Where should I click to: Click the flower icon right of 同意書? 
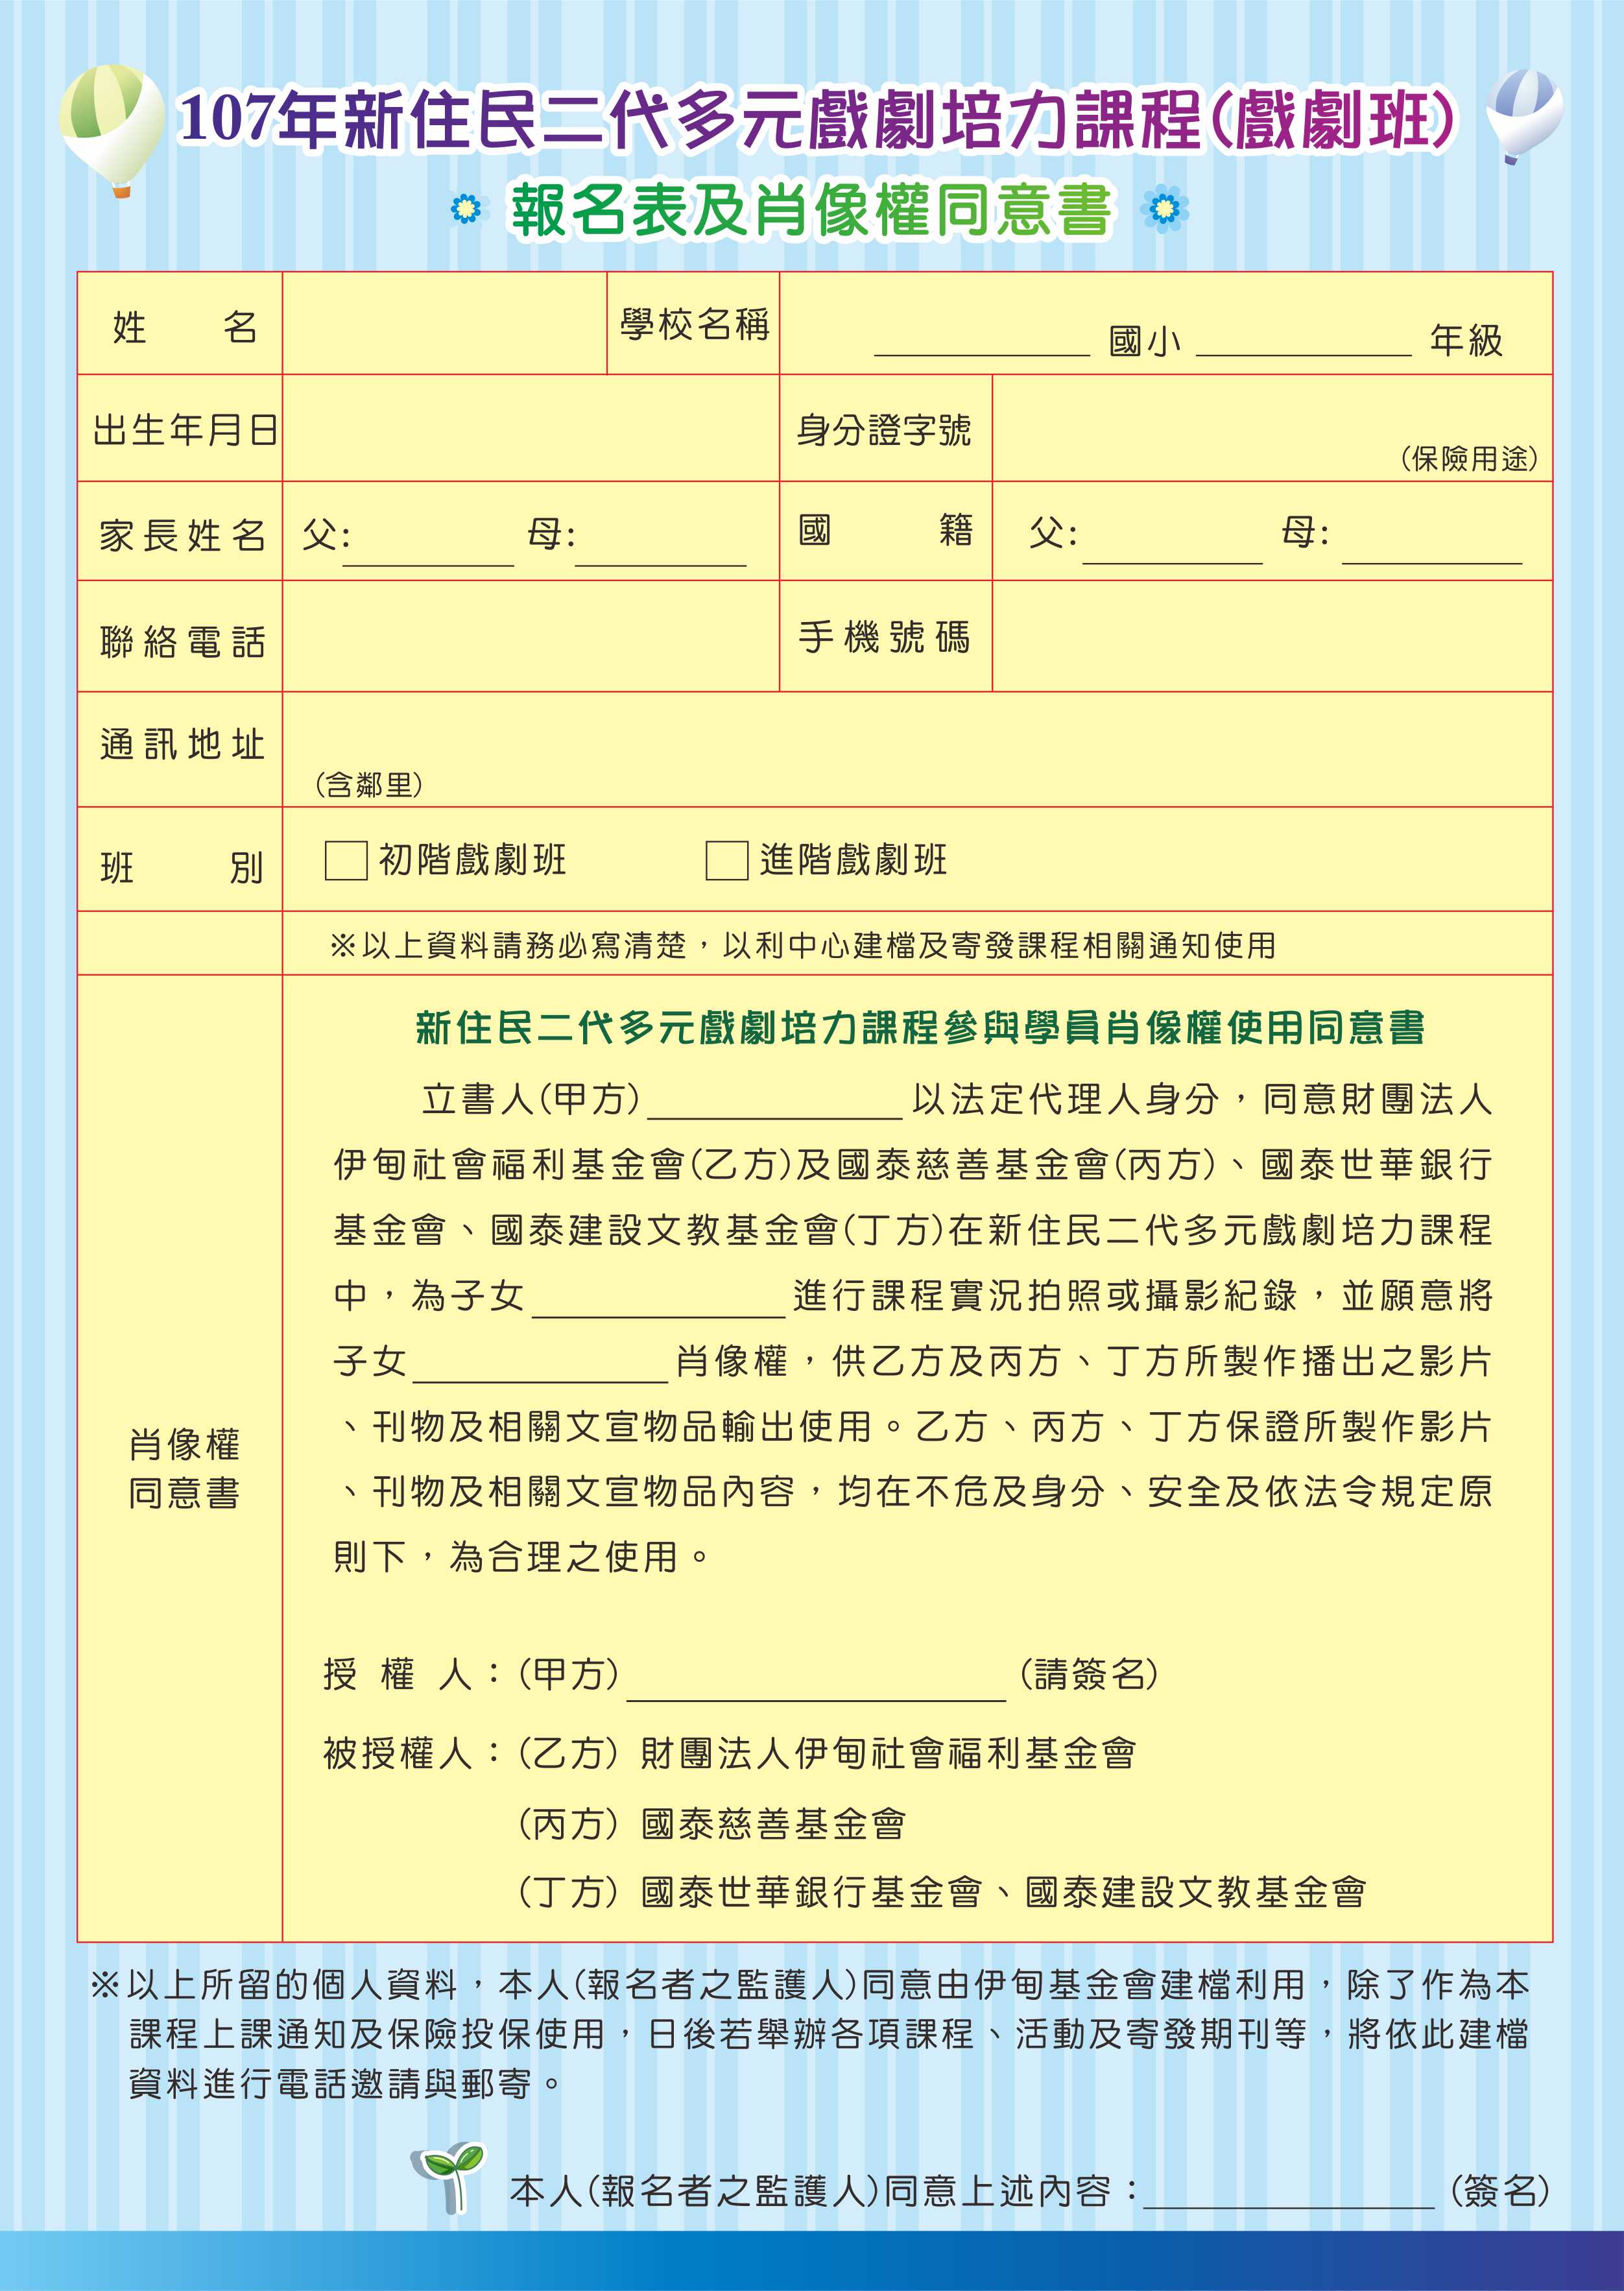tap(1164, 209)
